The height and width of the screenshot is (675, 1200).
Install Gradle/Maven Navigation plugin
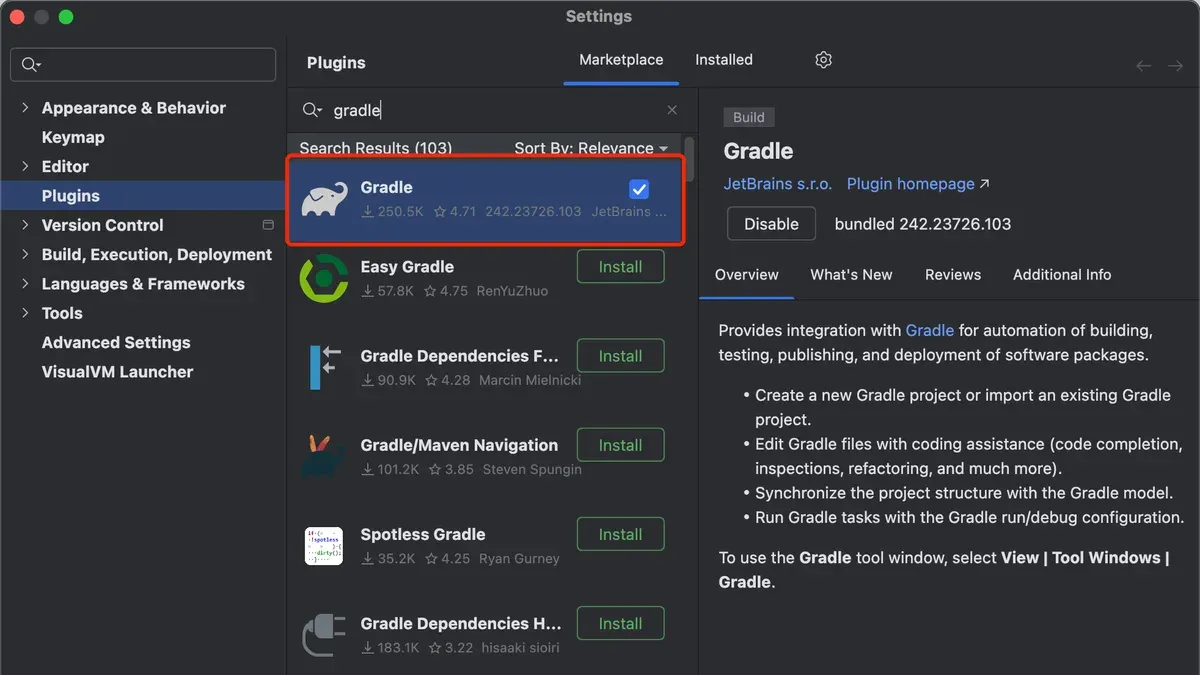point(621,445)
